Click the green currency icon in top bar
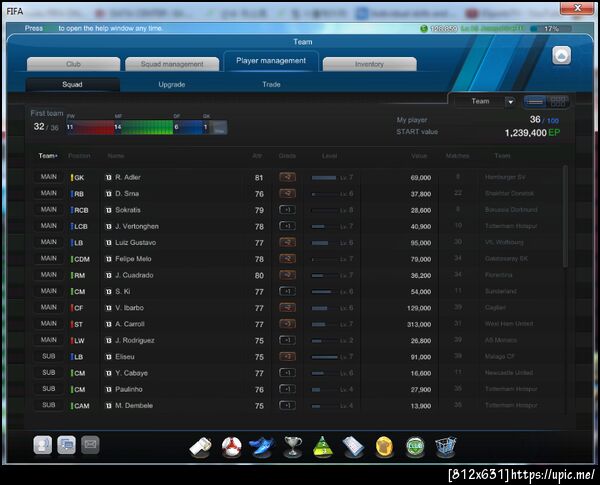Image resolution: width=600 pixels, height=485 pixels. (x=424, y=29)
